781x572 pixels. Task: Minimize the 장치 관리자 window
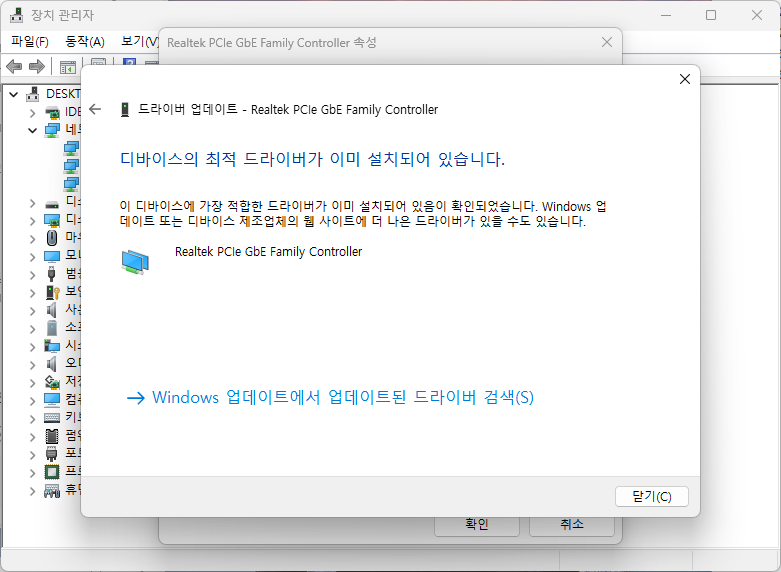point(665,15)
